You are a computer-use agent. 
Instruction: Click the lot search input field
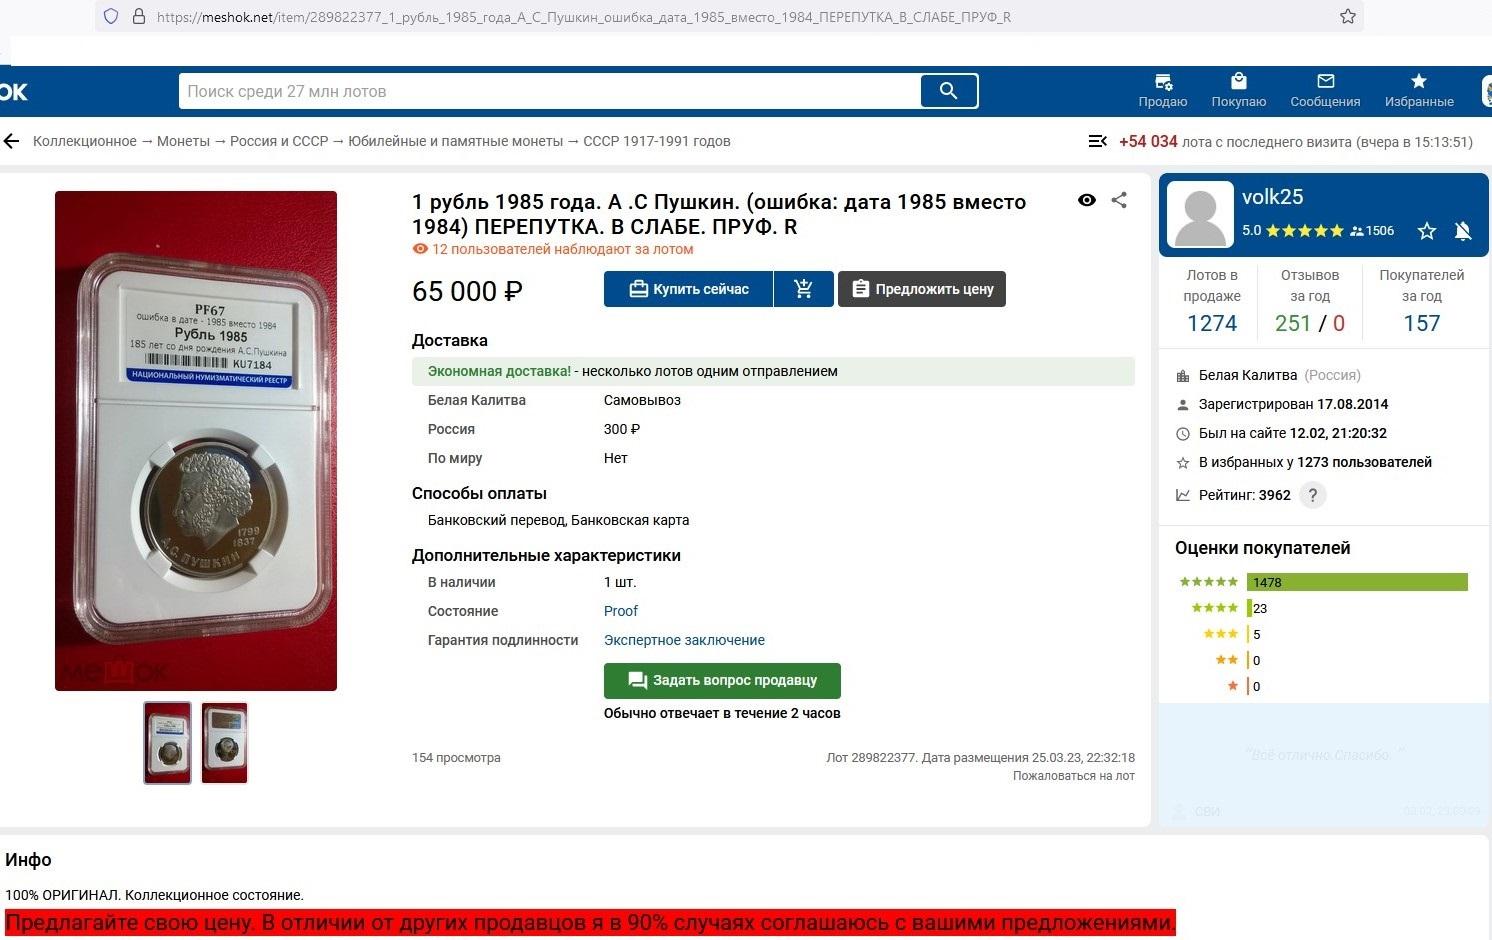(x=549, y=91)
